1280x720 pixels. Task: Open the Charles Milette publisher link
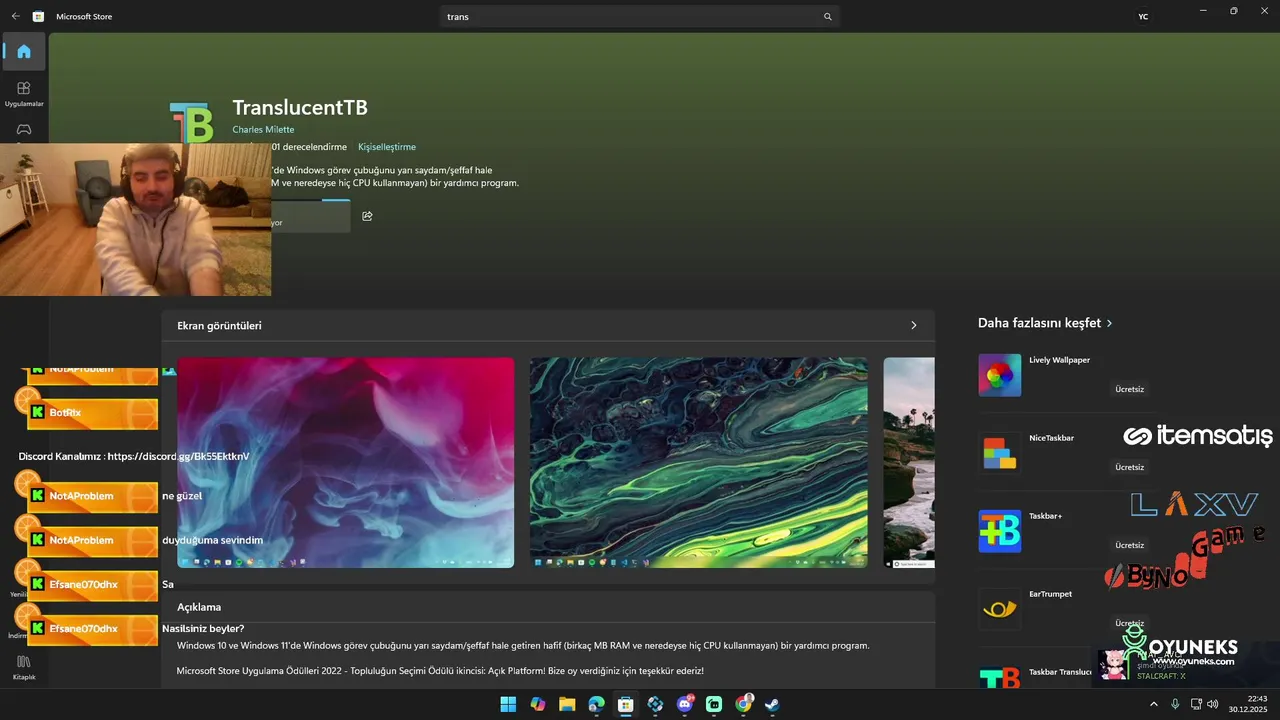click(263, 129)
